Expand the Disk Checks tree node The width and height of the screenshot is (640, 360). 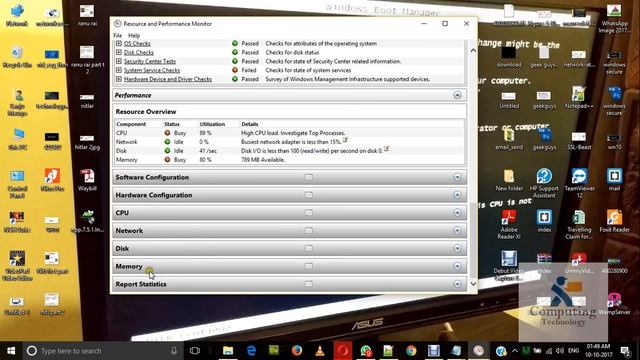(x=119, y=52)
